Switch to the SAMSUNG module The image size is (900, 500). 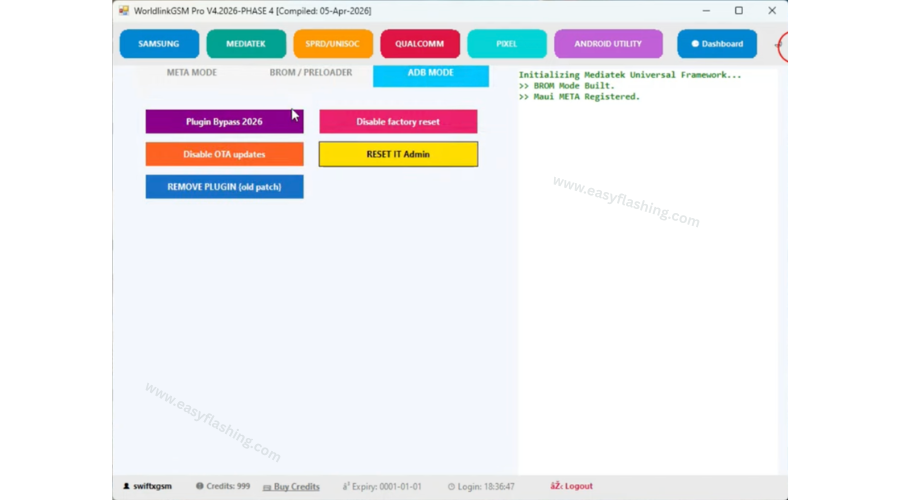pyautogui.click(x=159, y=44)
